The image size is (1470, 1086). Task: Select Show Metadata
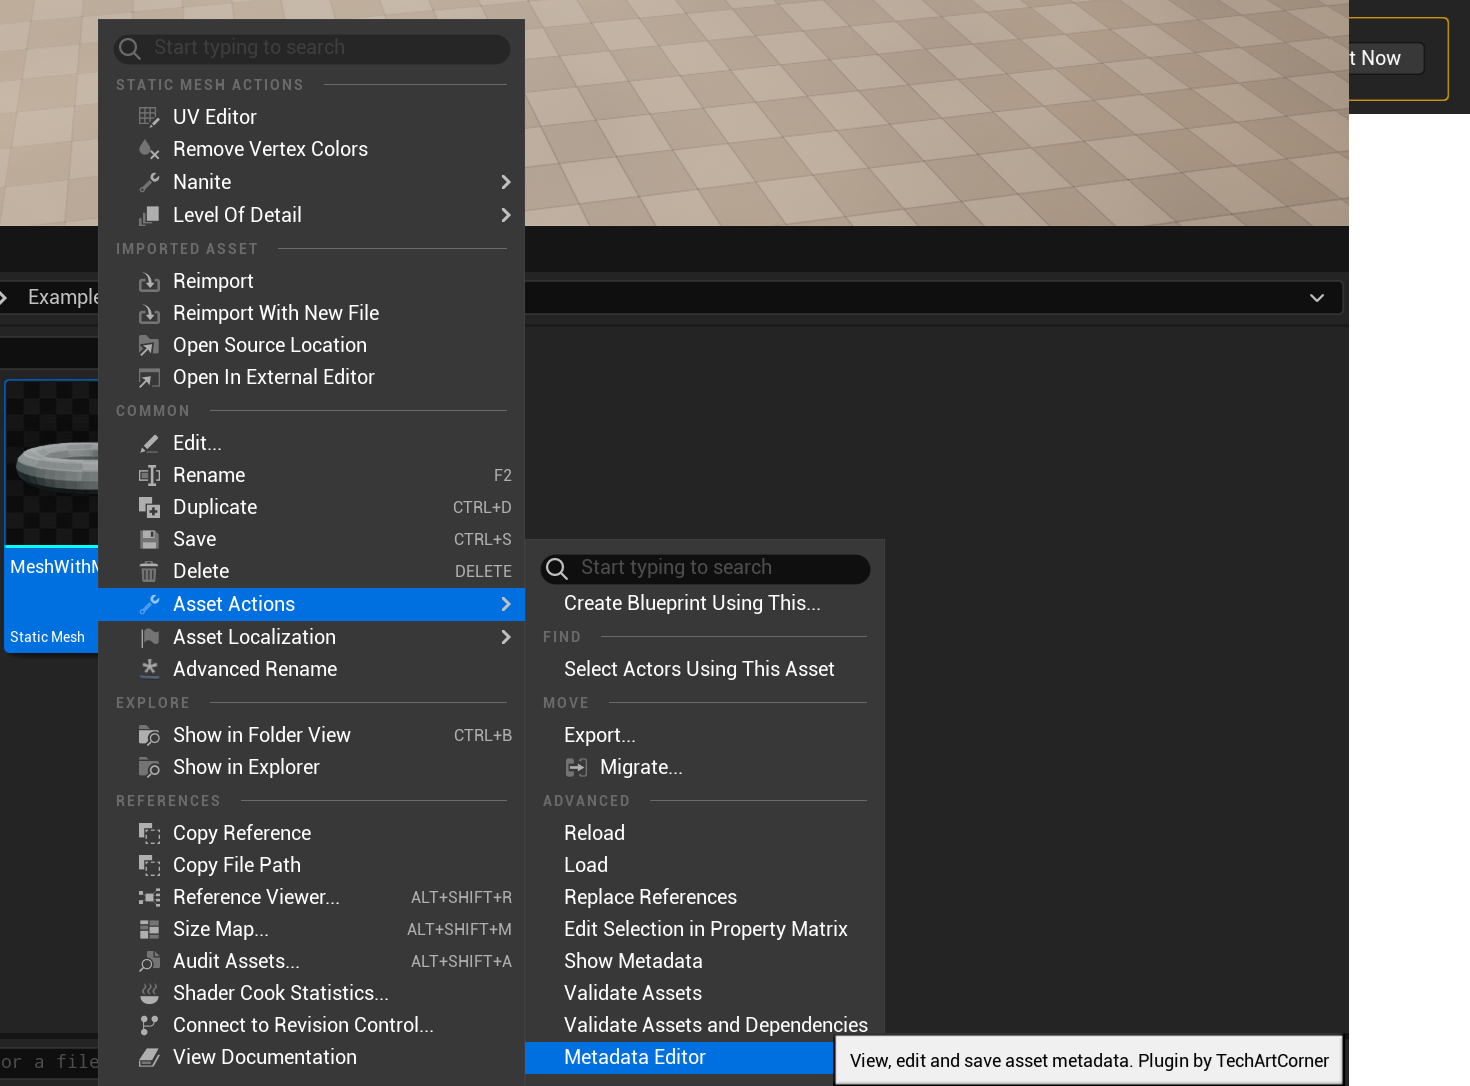[704, 961]
